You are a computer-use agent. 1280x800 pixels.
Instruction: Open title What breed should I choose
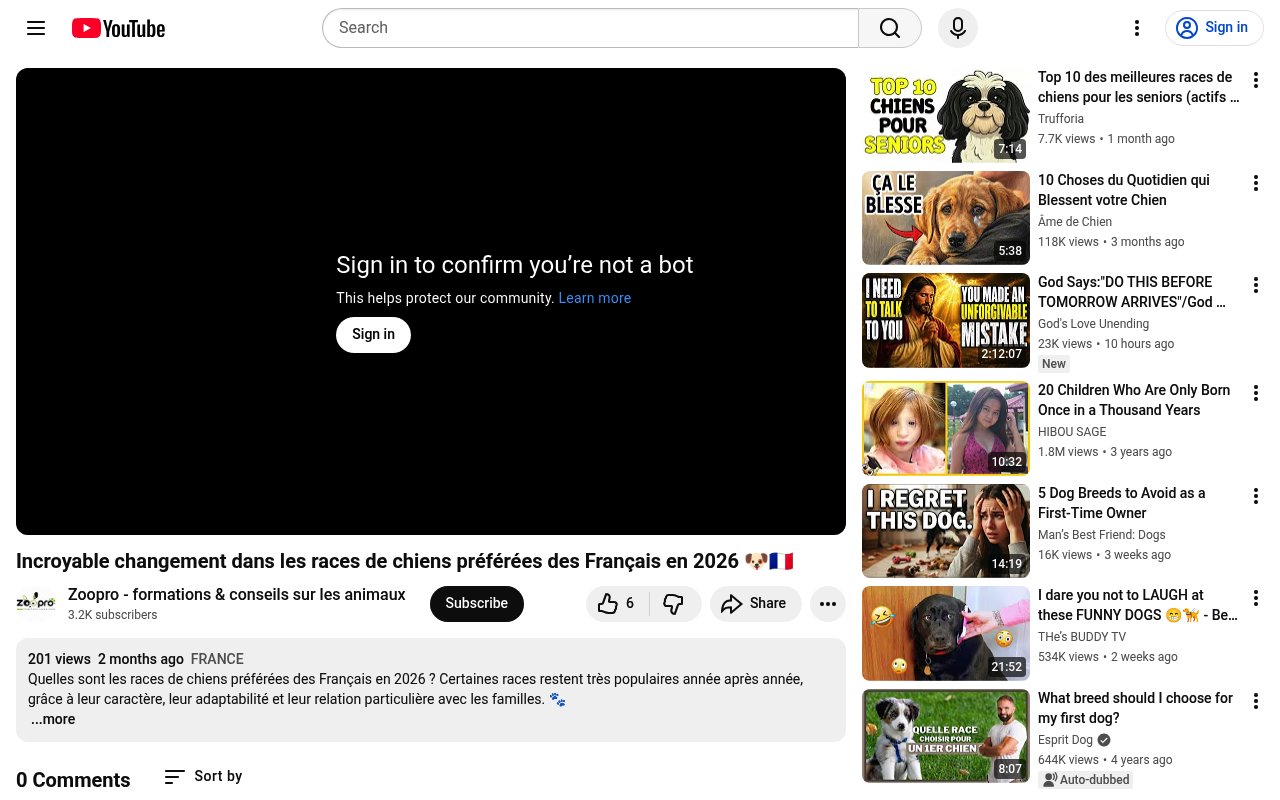coord(1135,708)
